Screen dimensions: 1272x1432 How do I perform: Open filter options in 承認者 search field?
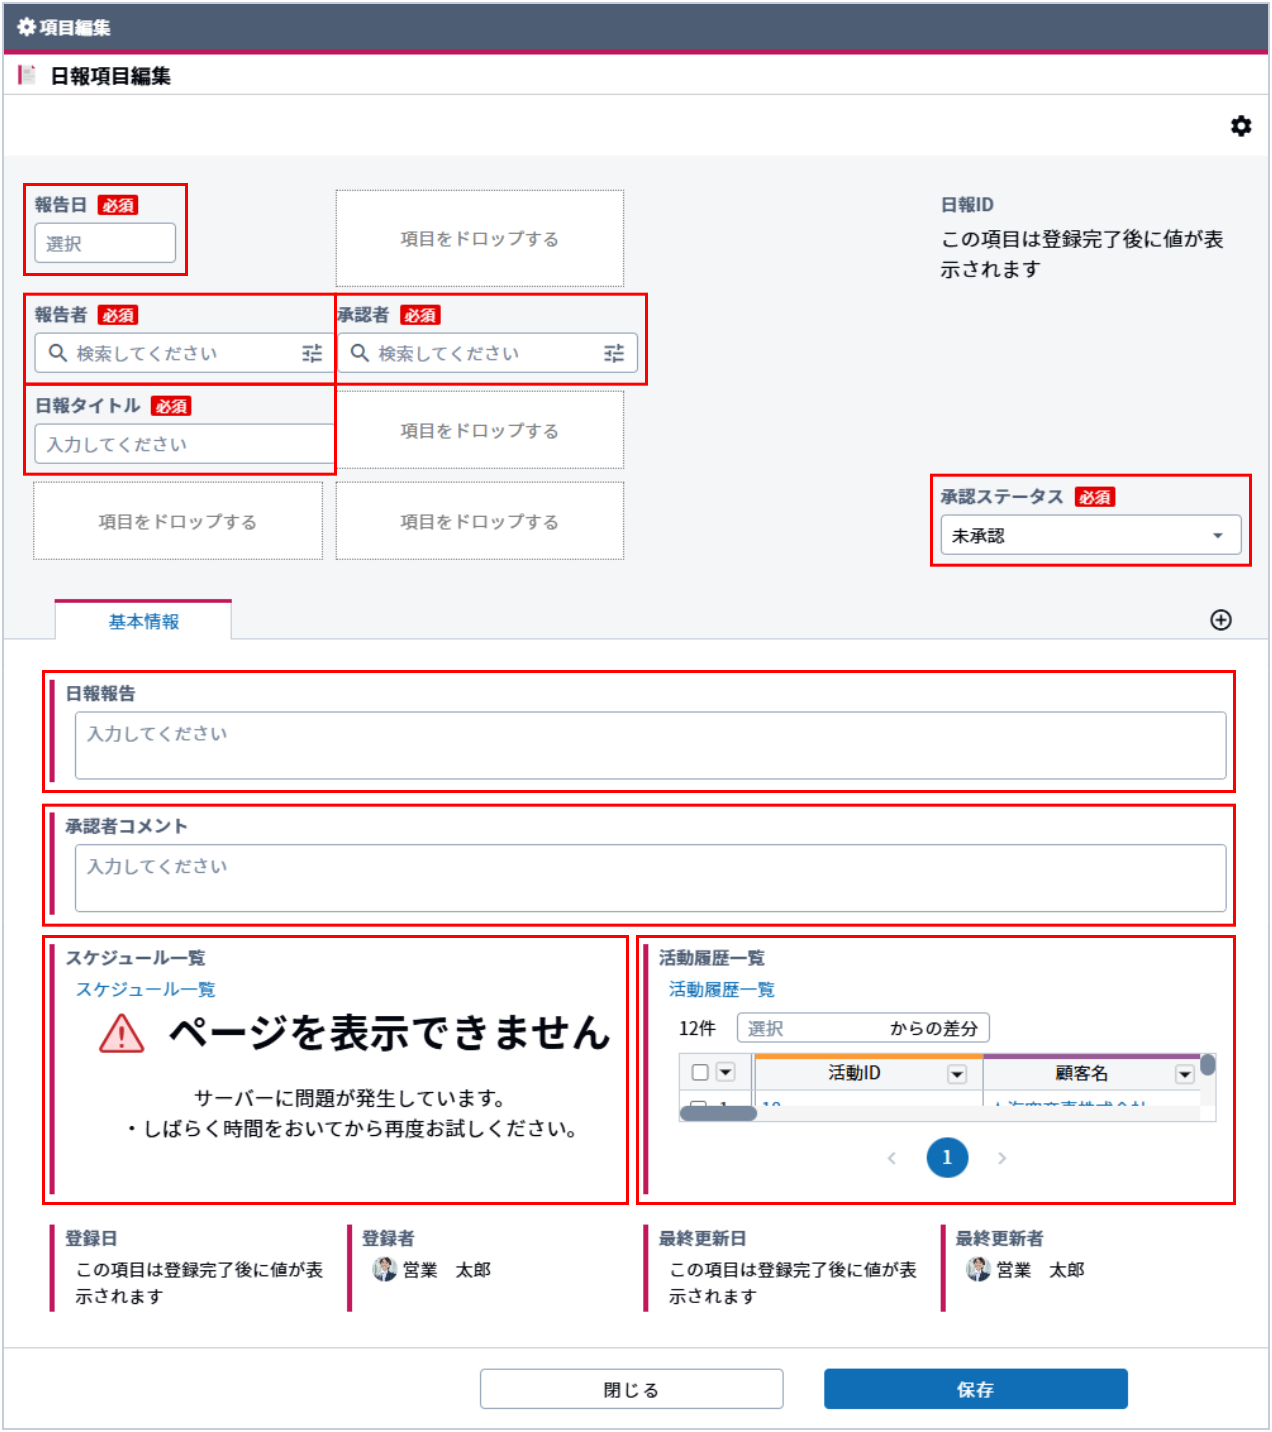[x=614, y=353]
